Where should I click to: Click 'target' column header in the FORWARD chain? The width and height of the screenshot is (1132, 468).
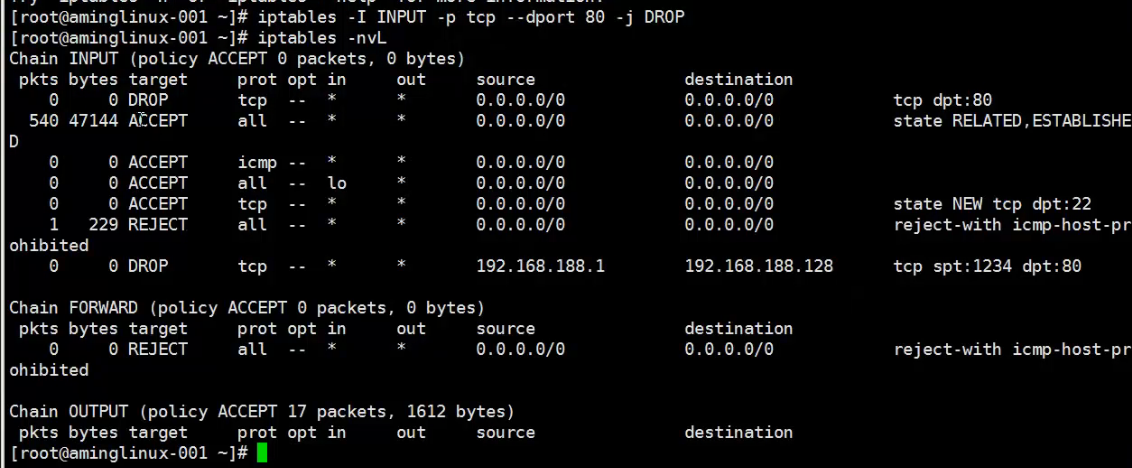click(158, 329)
